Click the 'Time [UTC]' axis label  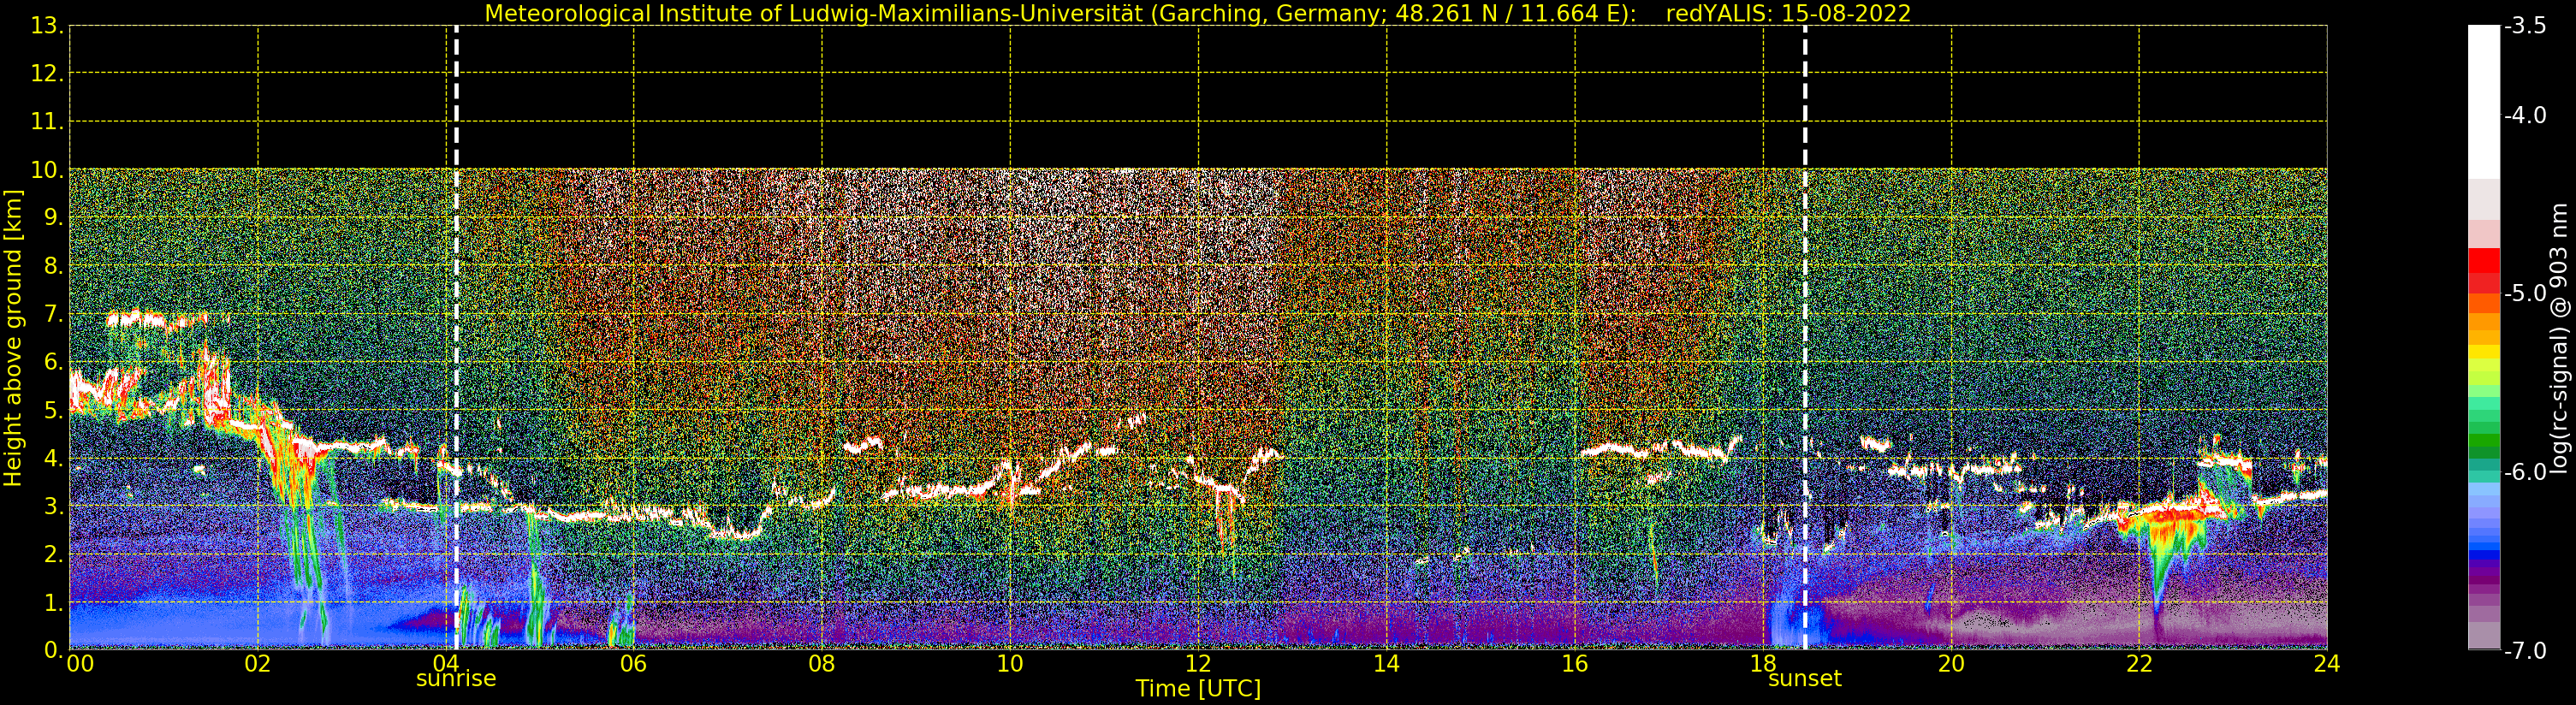[1198, 688]
